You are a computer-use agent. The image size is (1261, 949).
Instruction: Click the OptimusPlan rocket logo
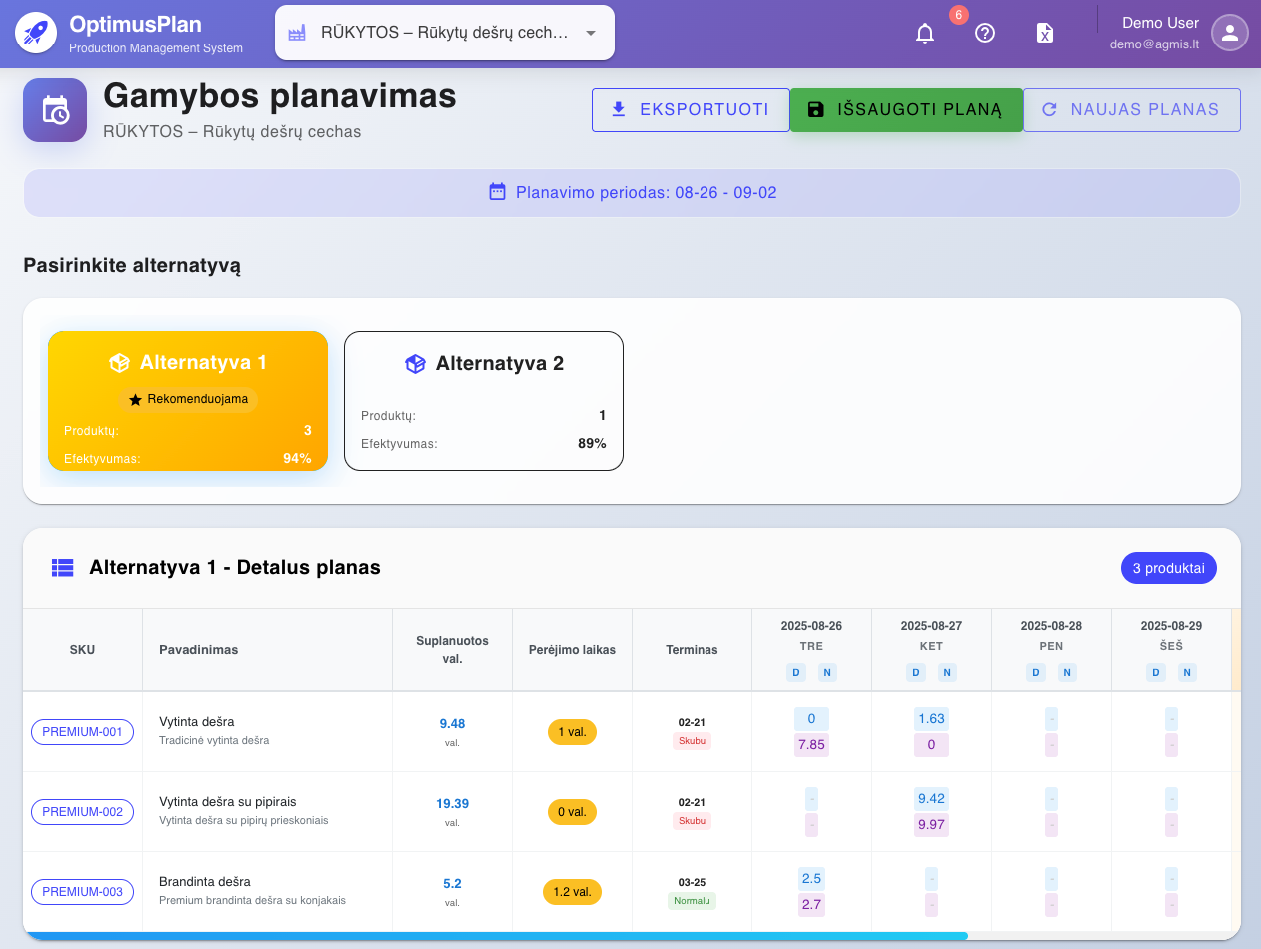pyautogui.click(x=36, y=32)
